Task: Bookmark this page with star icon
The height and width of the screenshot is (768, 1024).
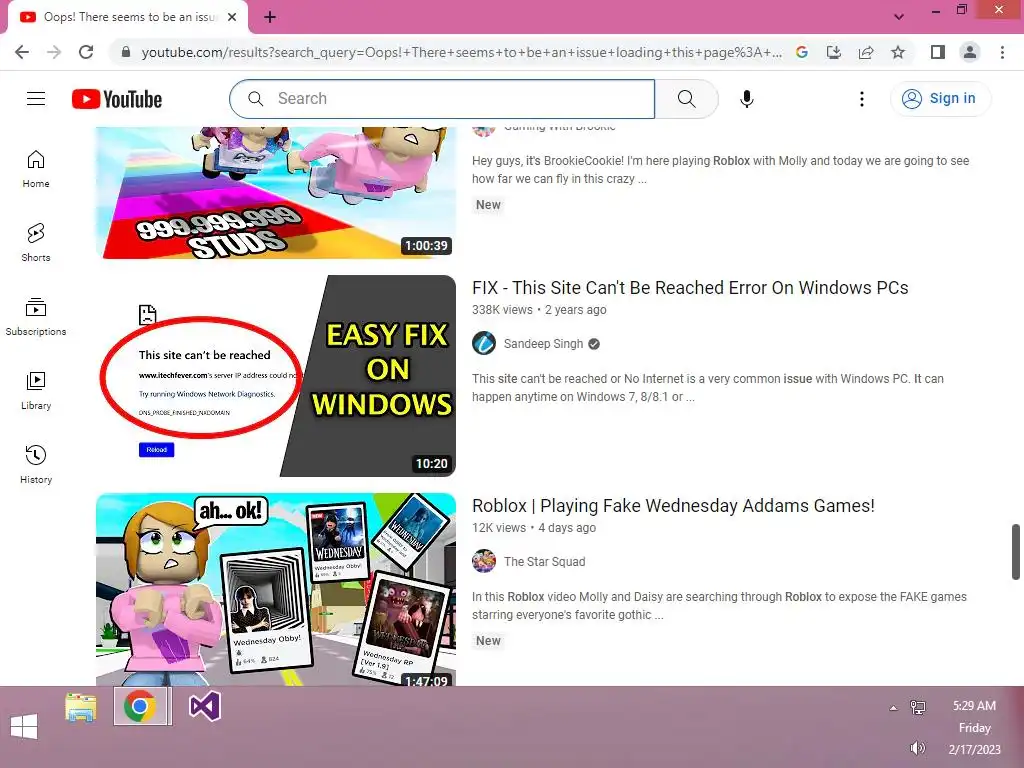Action: coord(898,52)
